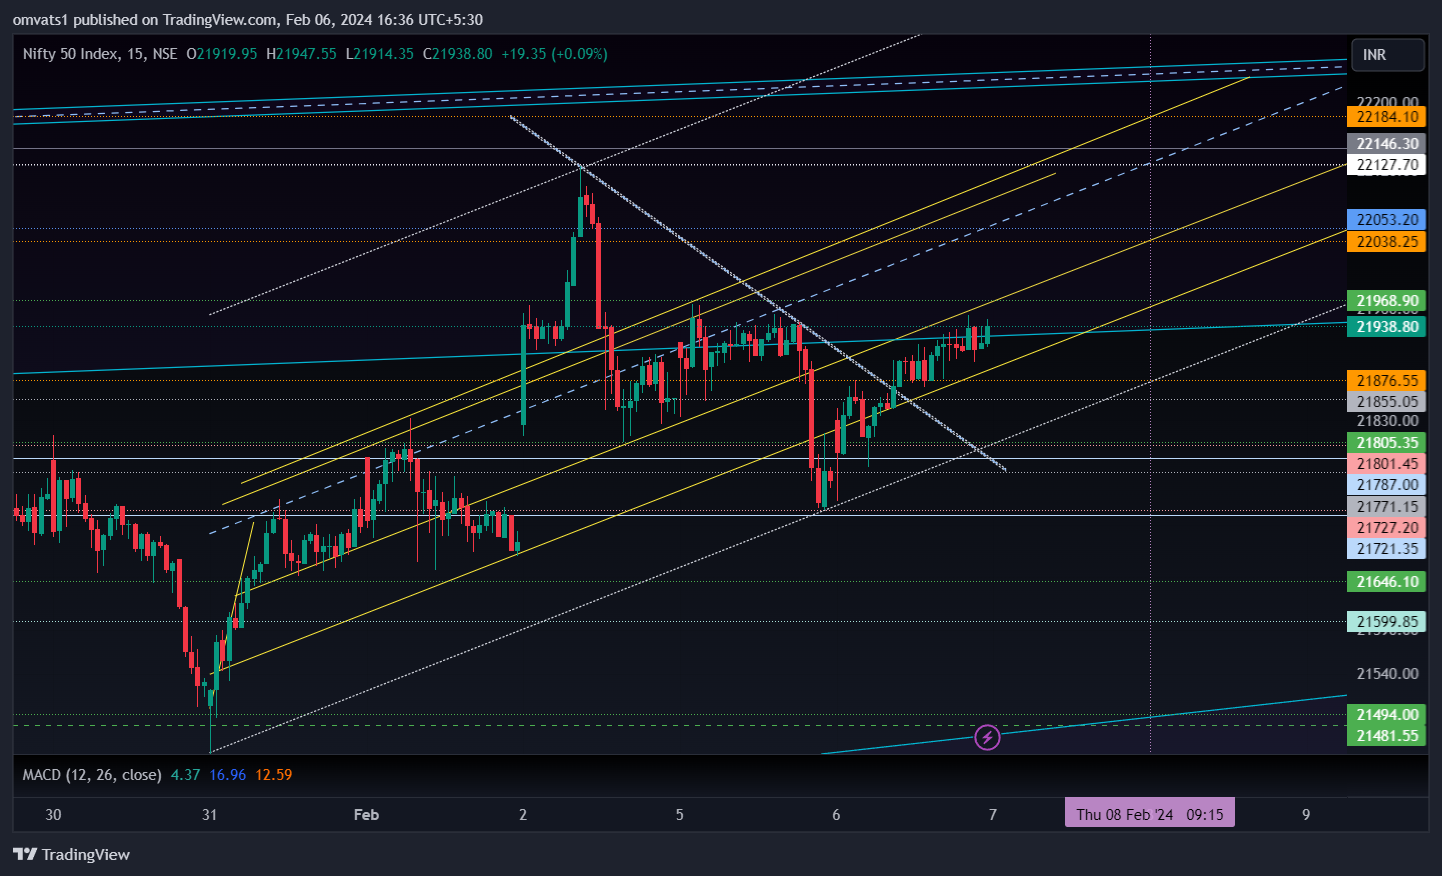Click date 30 on the time axis

point(53,815)
